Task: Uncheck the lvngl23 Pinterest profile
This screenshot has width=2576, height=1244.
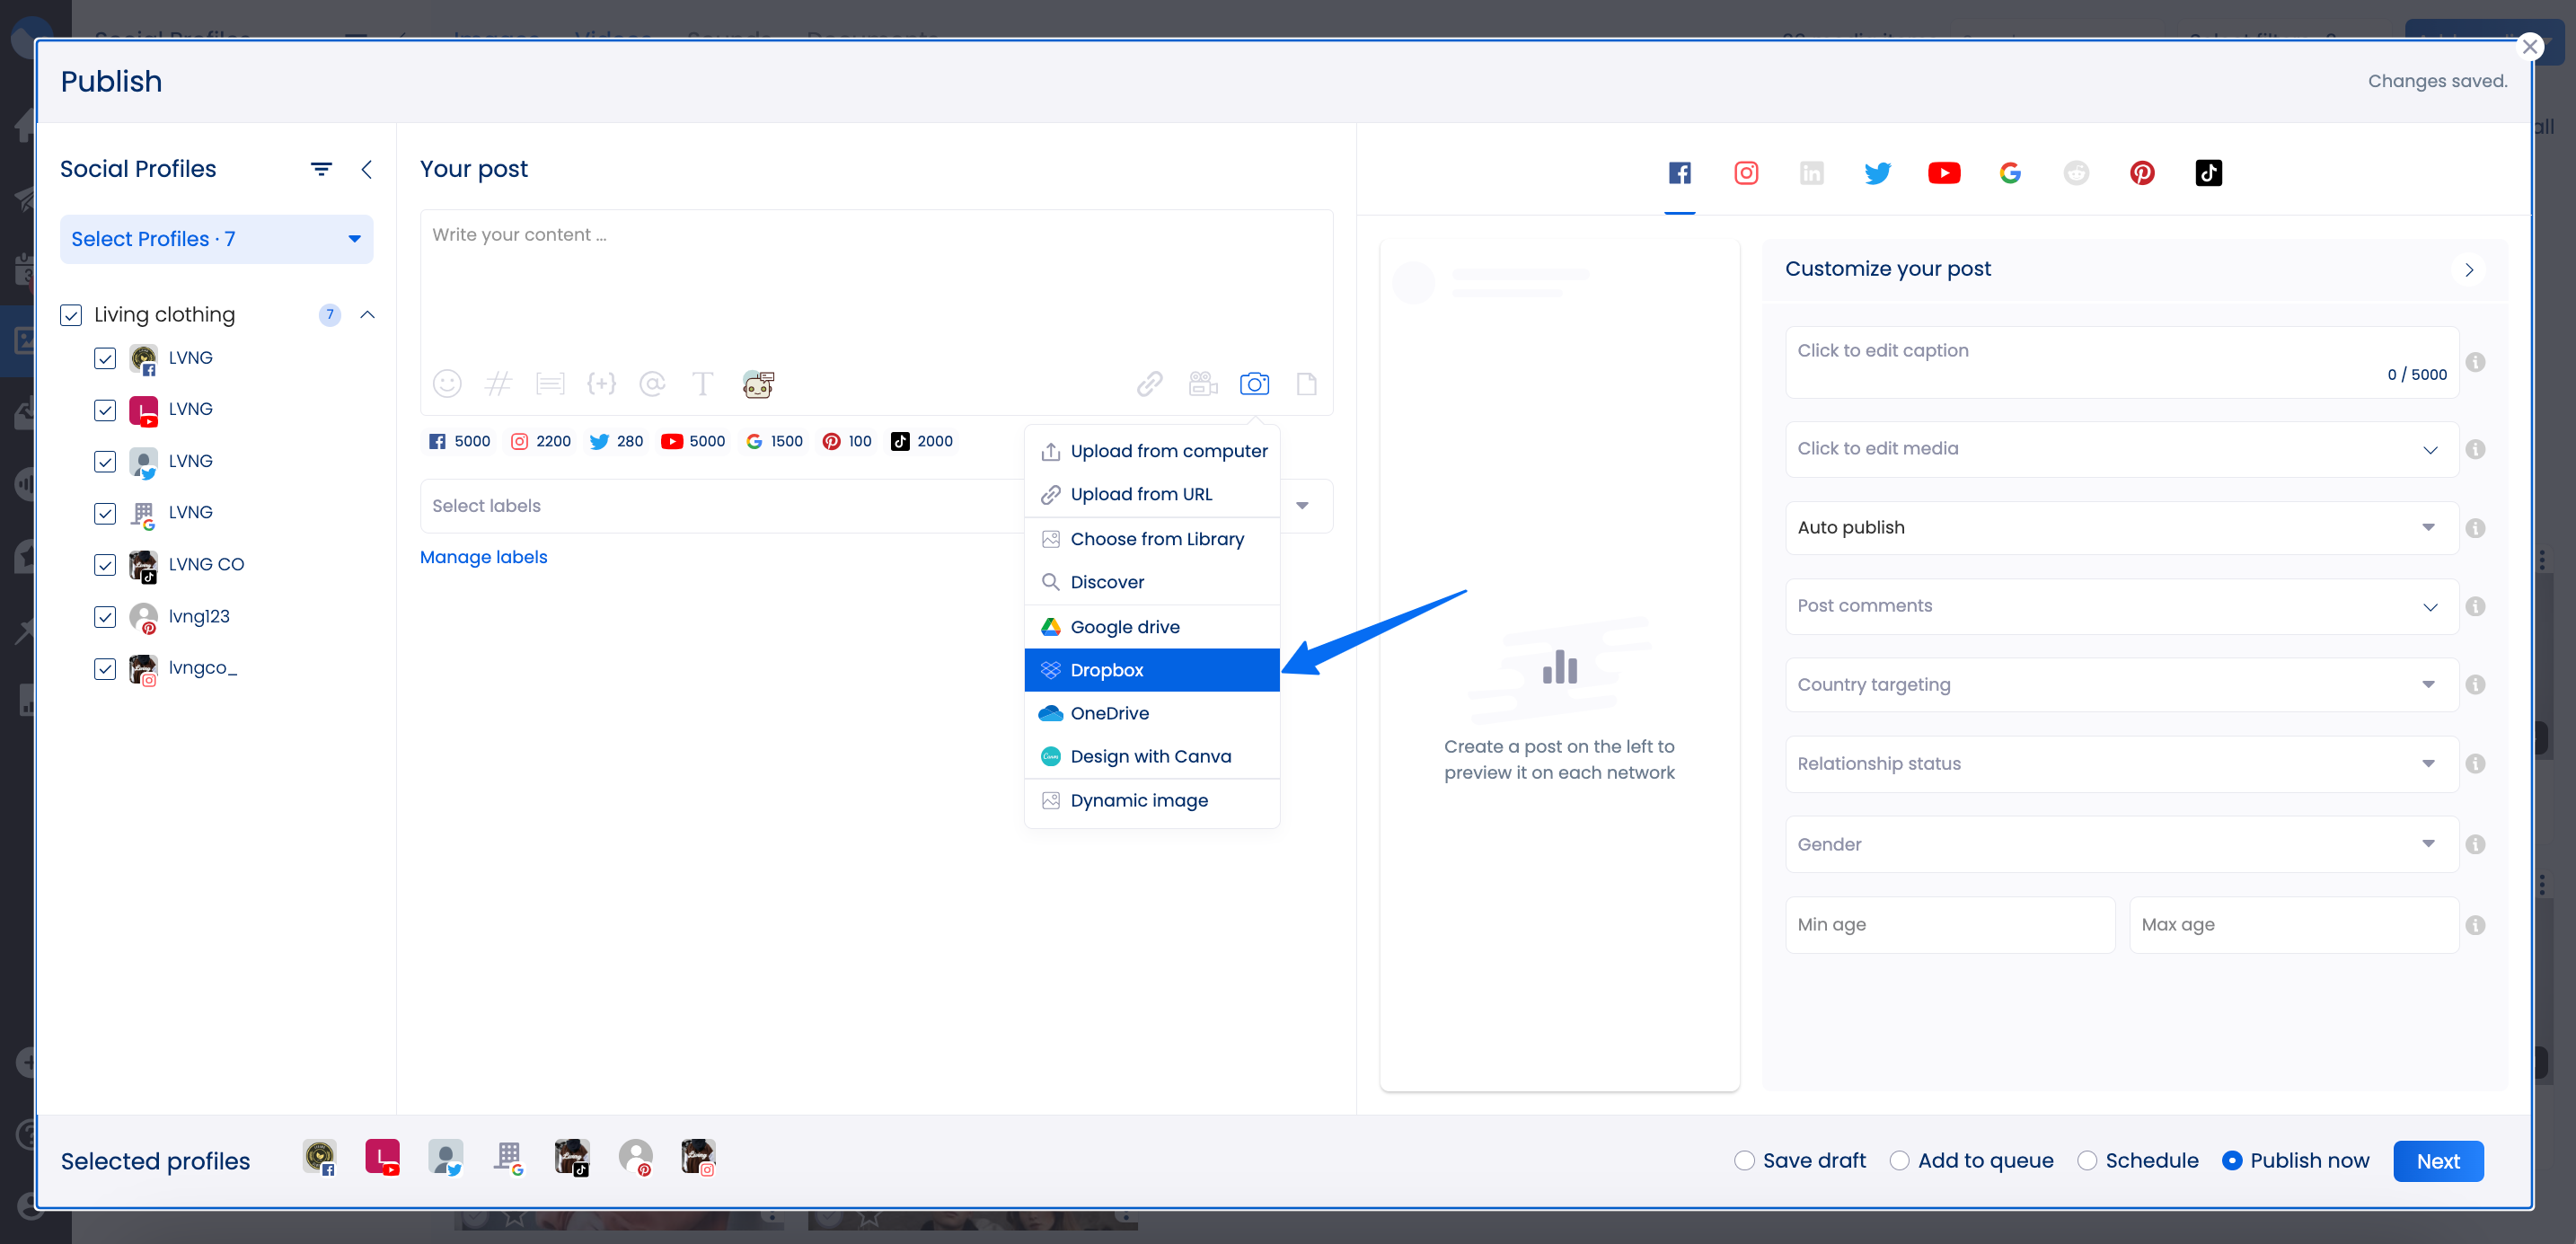Action: point(105,617)
